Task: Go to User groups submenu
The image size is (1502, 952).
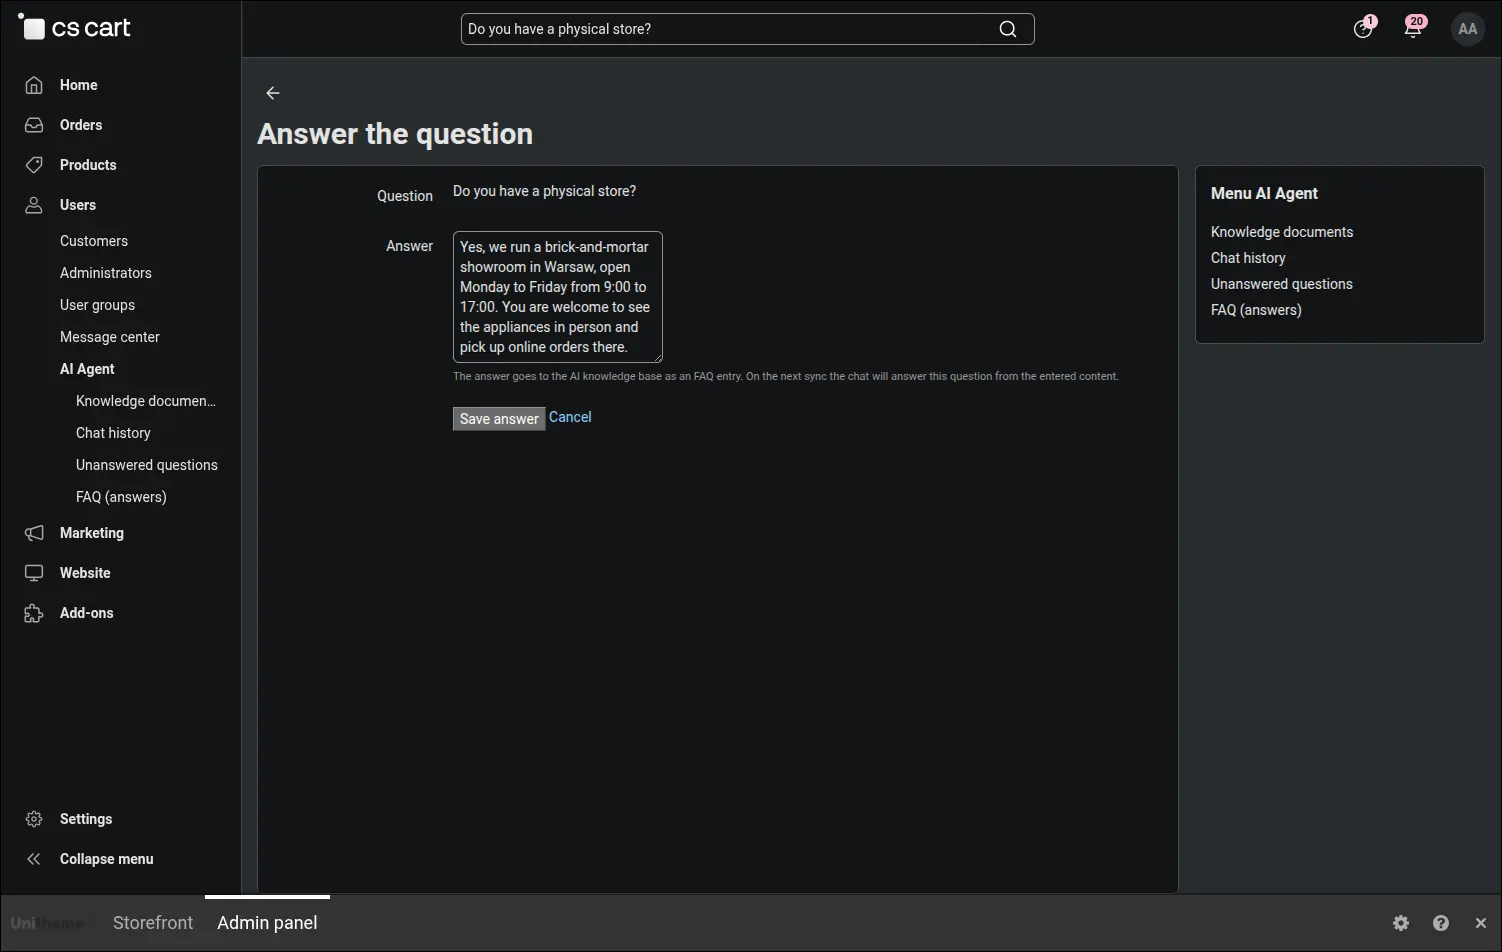Action: (97, 305)
